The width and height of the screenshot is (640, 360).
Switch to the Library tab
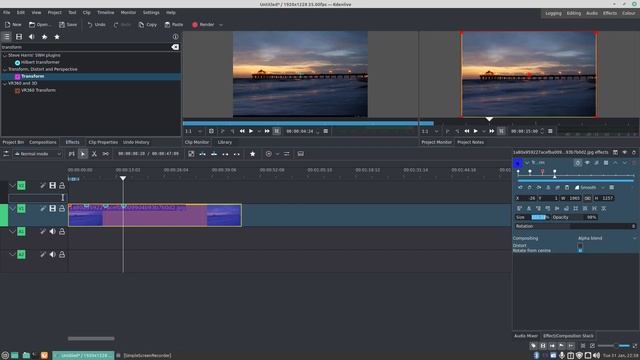point(224,142)
